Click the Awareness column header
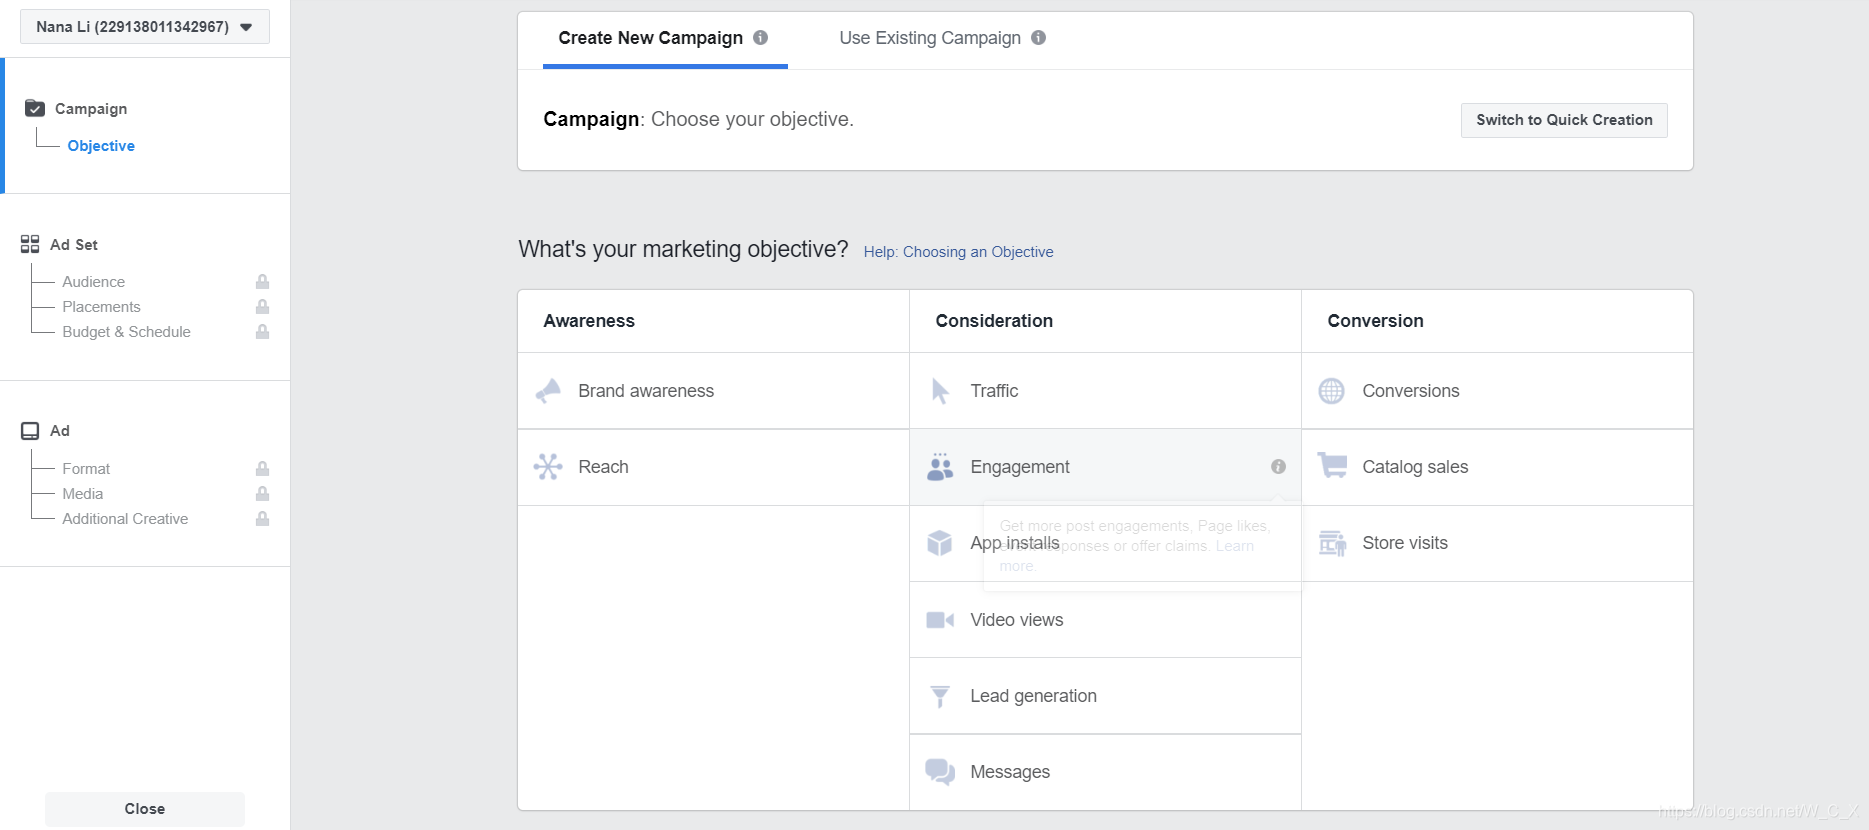Image resolution: width=1869 pixels, height=830 pixels. tap(589, 321)
